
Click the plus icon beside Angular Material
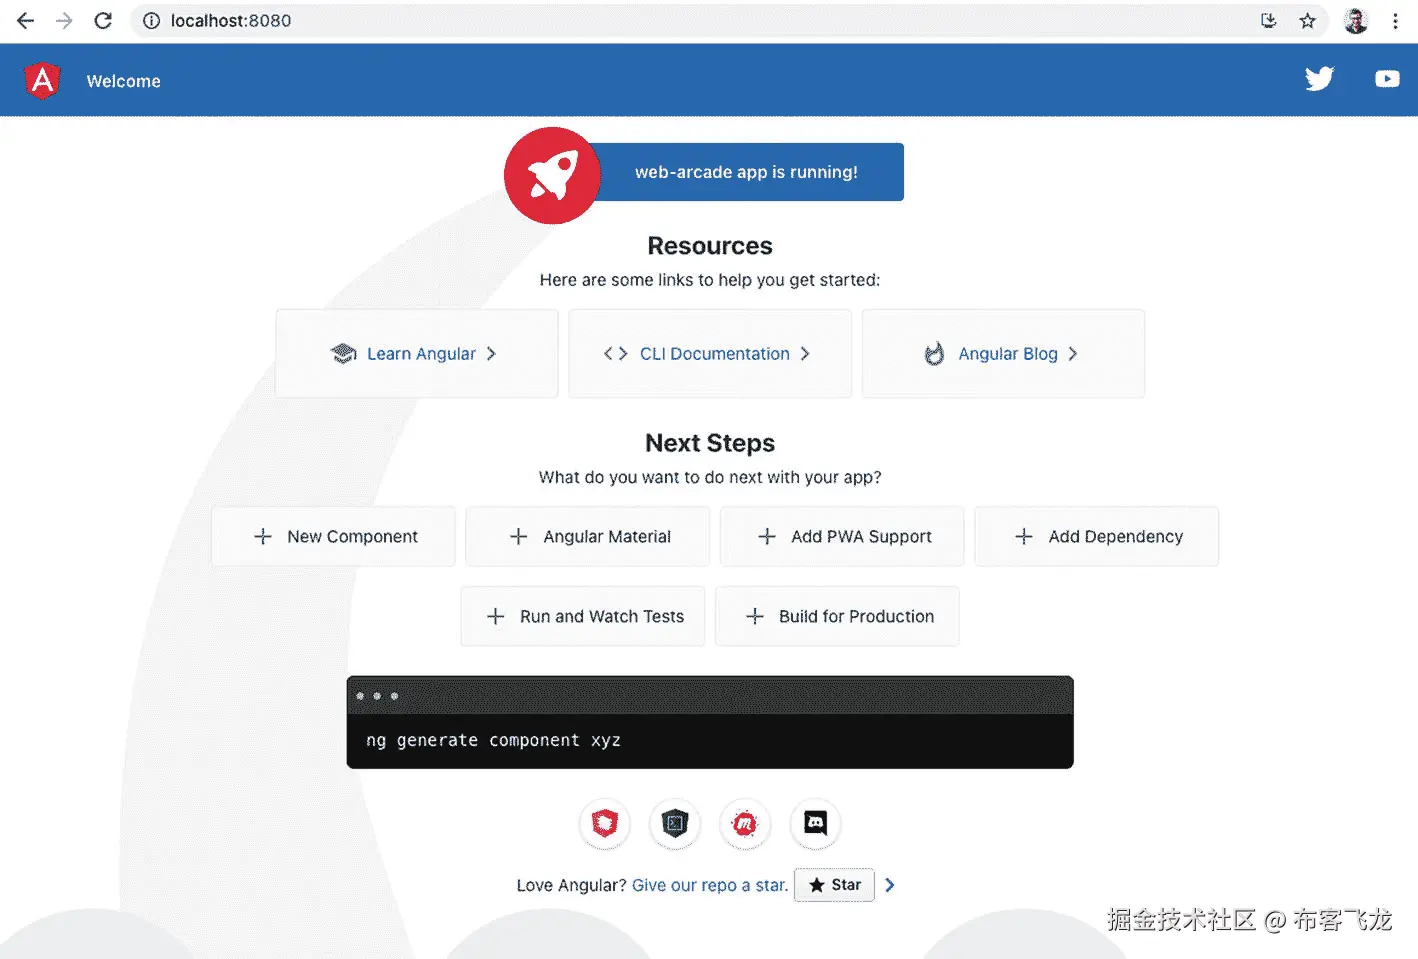[x=518, y=536]
